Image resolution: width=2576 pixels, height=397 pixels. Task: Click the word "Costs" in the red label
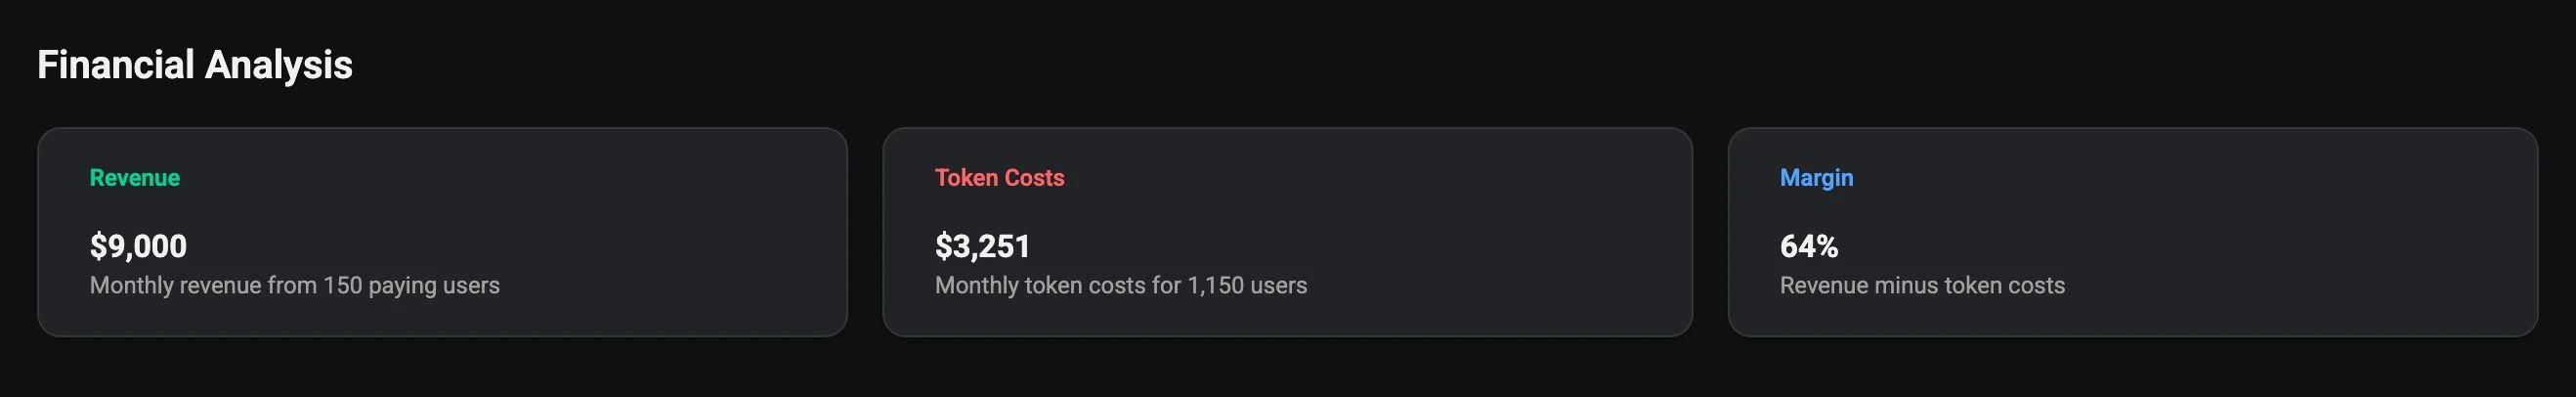pyautogui.click(x=1034, y=178)
